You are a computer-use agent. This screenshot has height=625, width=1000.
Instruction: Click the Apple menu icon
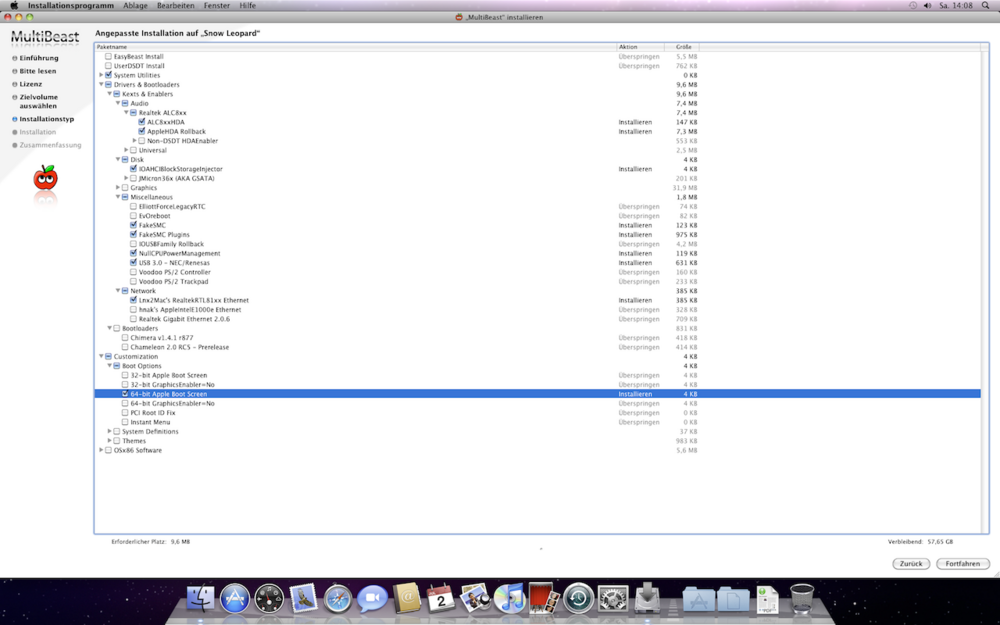(x=14, y=6)
